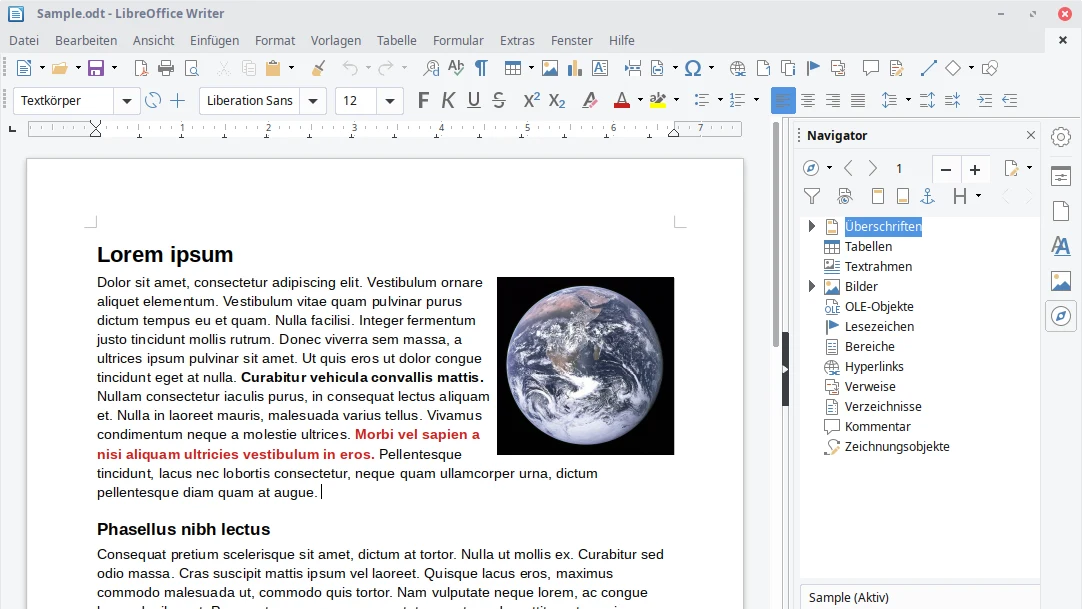Expand the Bilder tree node
Screen dimensions: 1082x609
click(x=812, y=286)
